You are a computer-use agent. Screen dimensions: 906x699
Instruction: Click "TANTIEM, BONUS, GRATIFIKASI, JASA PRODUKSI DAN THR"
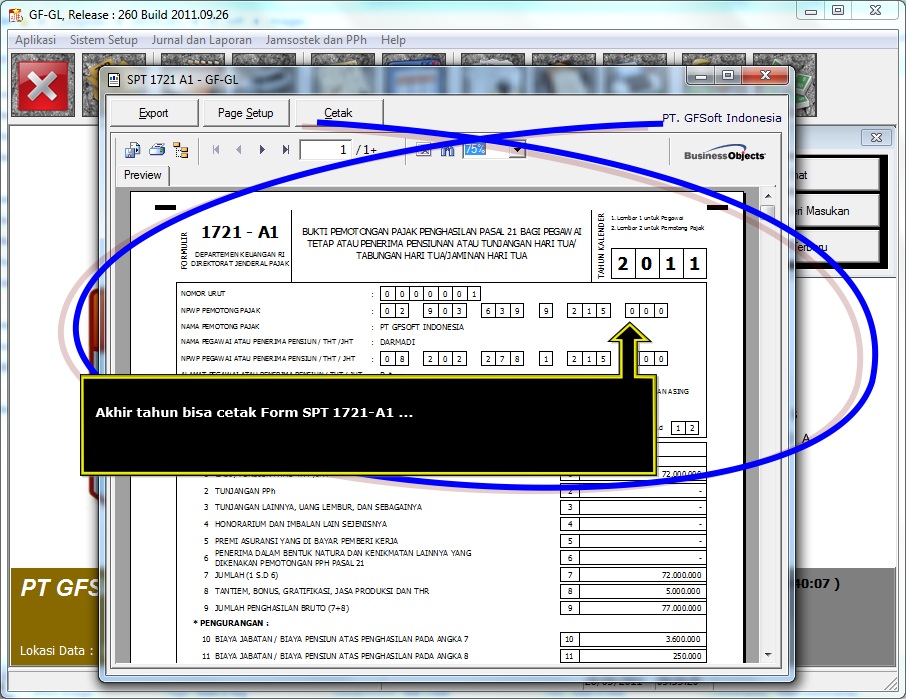pyautogui.click(x=322, y=591)
